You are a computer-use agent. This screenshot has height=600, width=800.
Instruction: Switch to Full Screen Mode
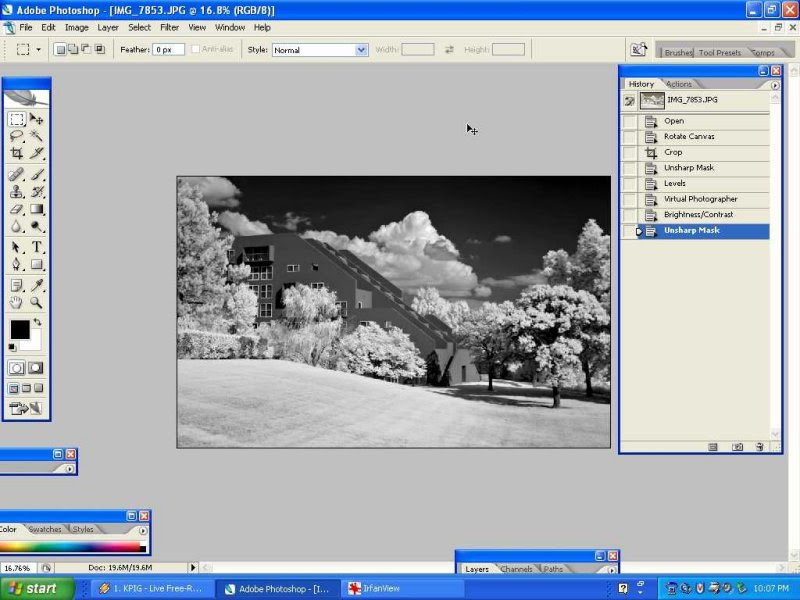(38, 389)
